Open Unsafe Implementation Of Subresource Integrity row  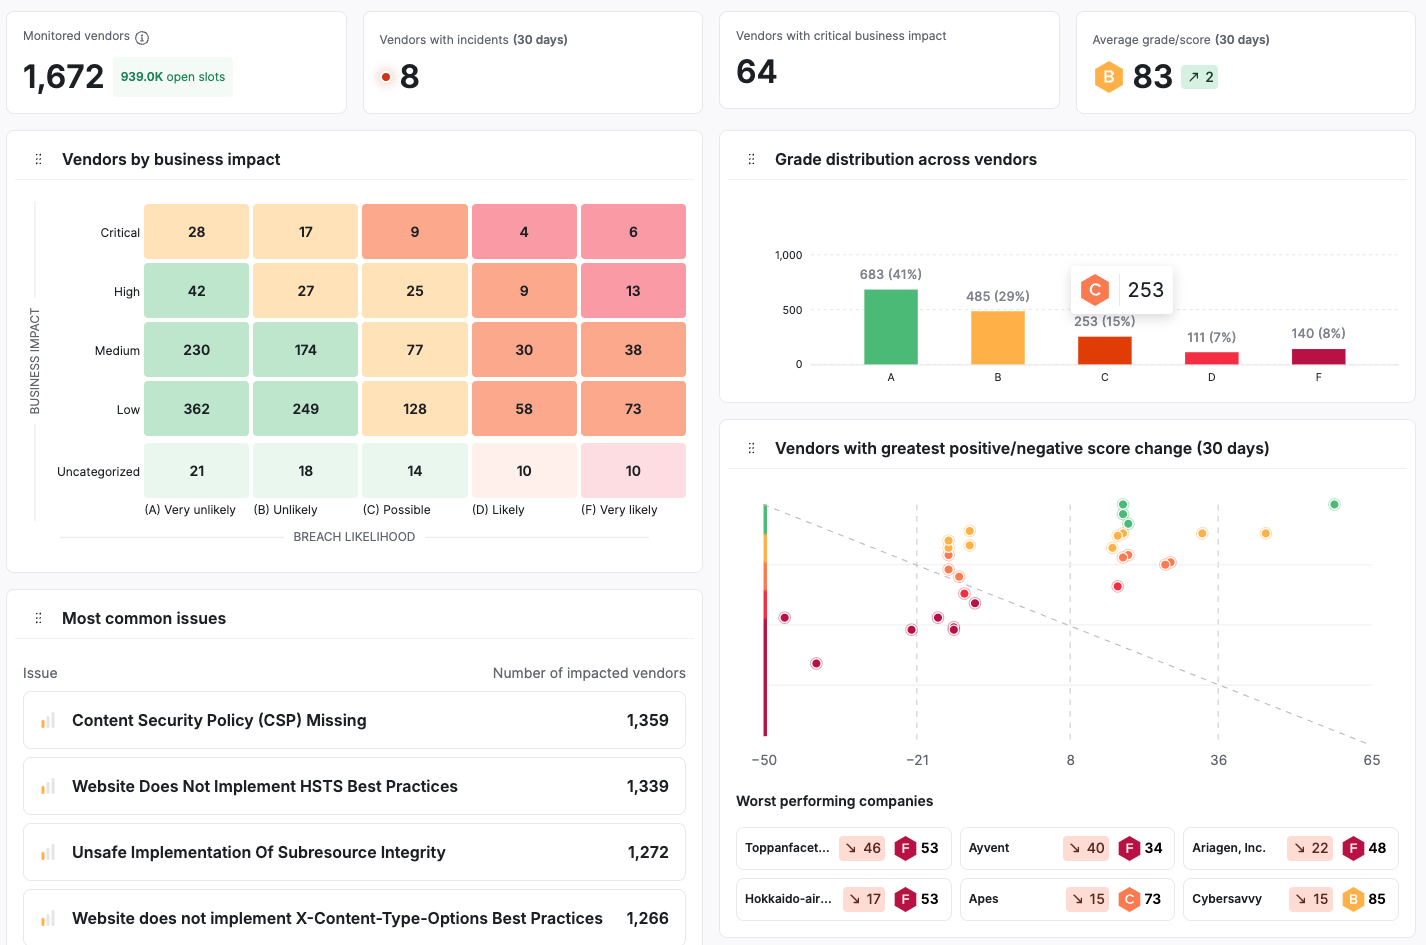(x=354, y=852)
